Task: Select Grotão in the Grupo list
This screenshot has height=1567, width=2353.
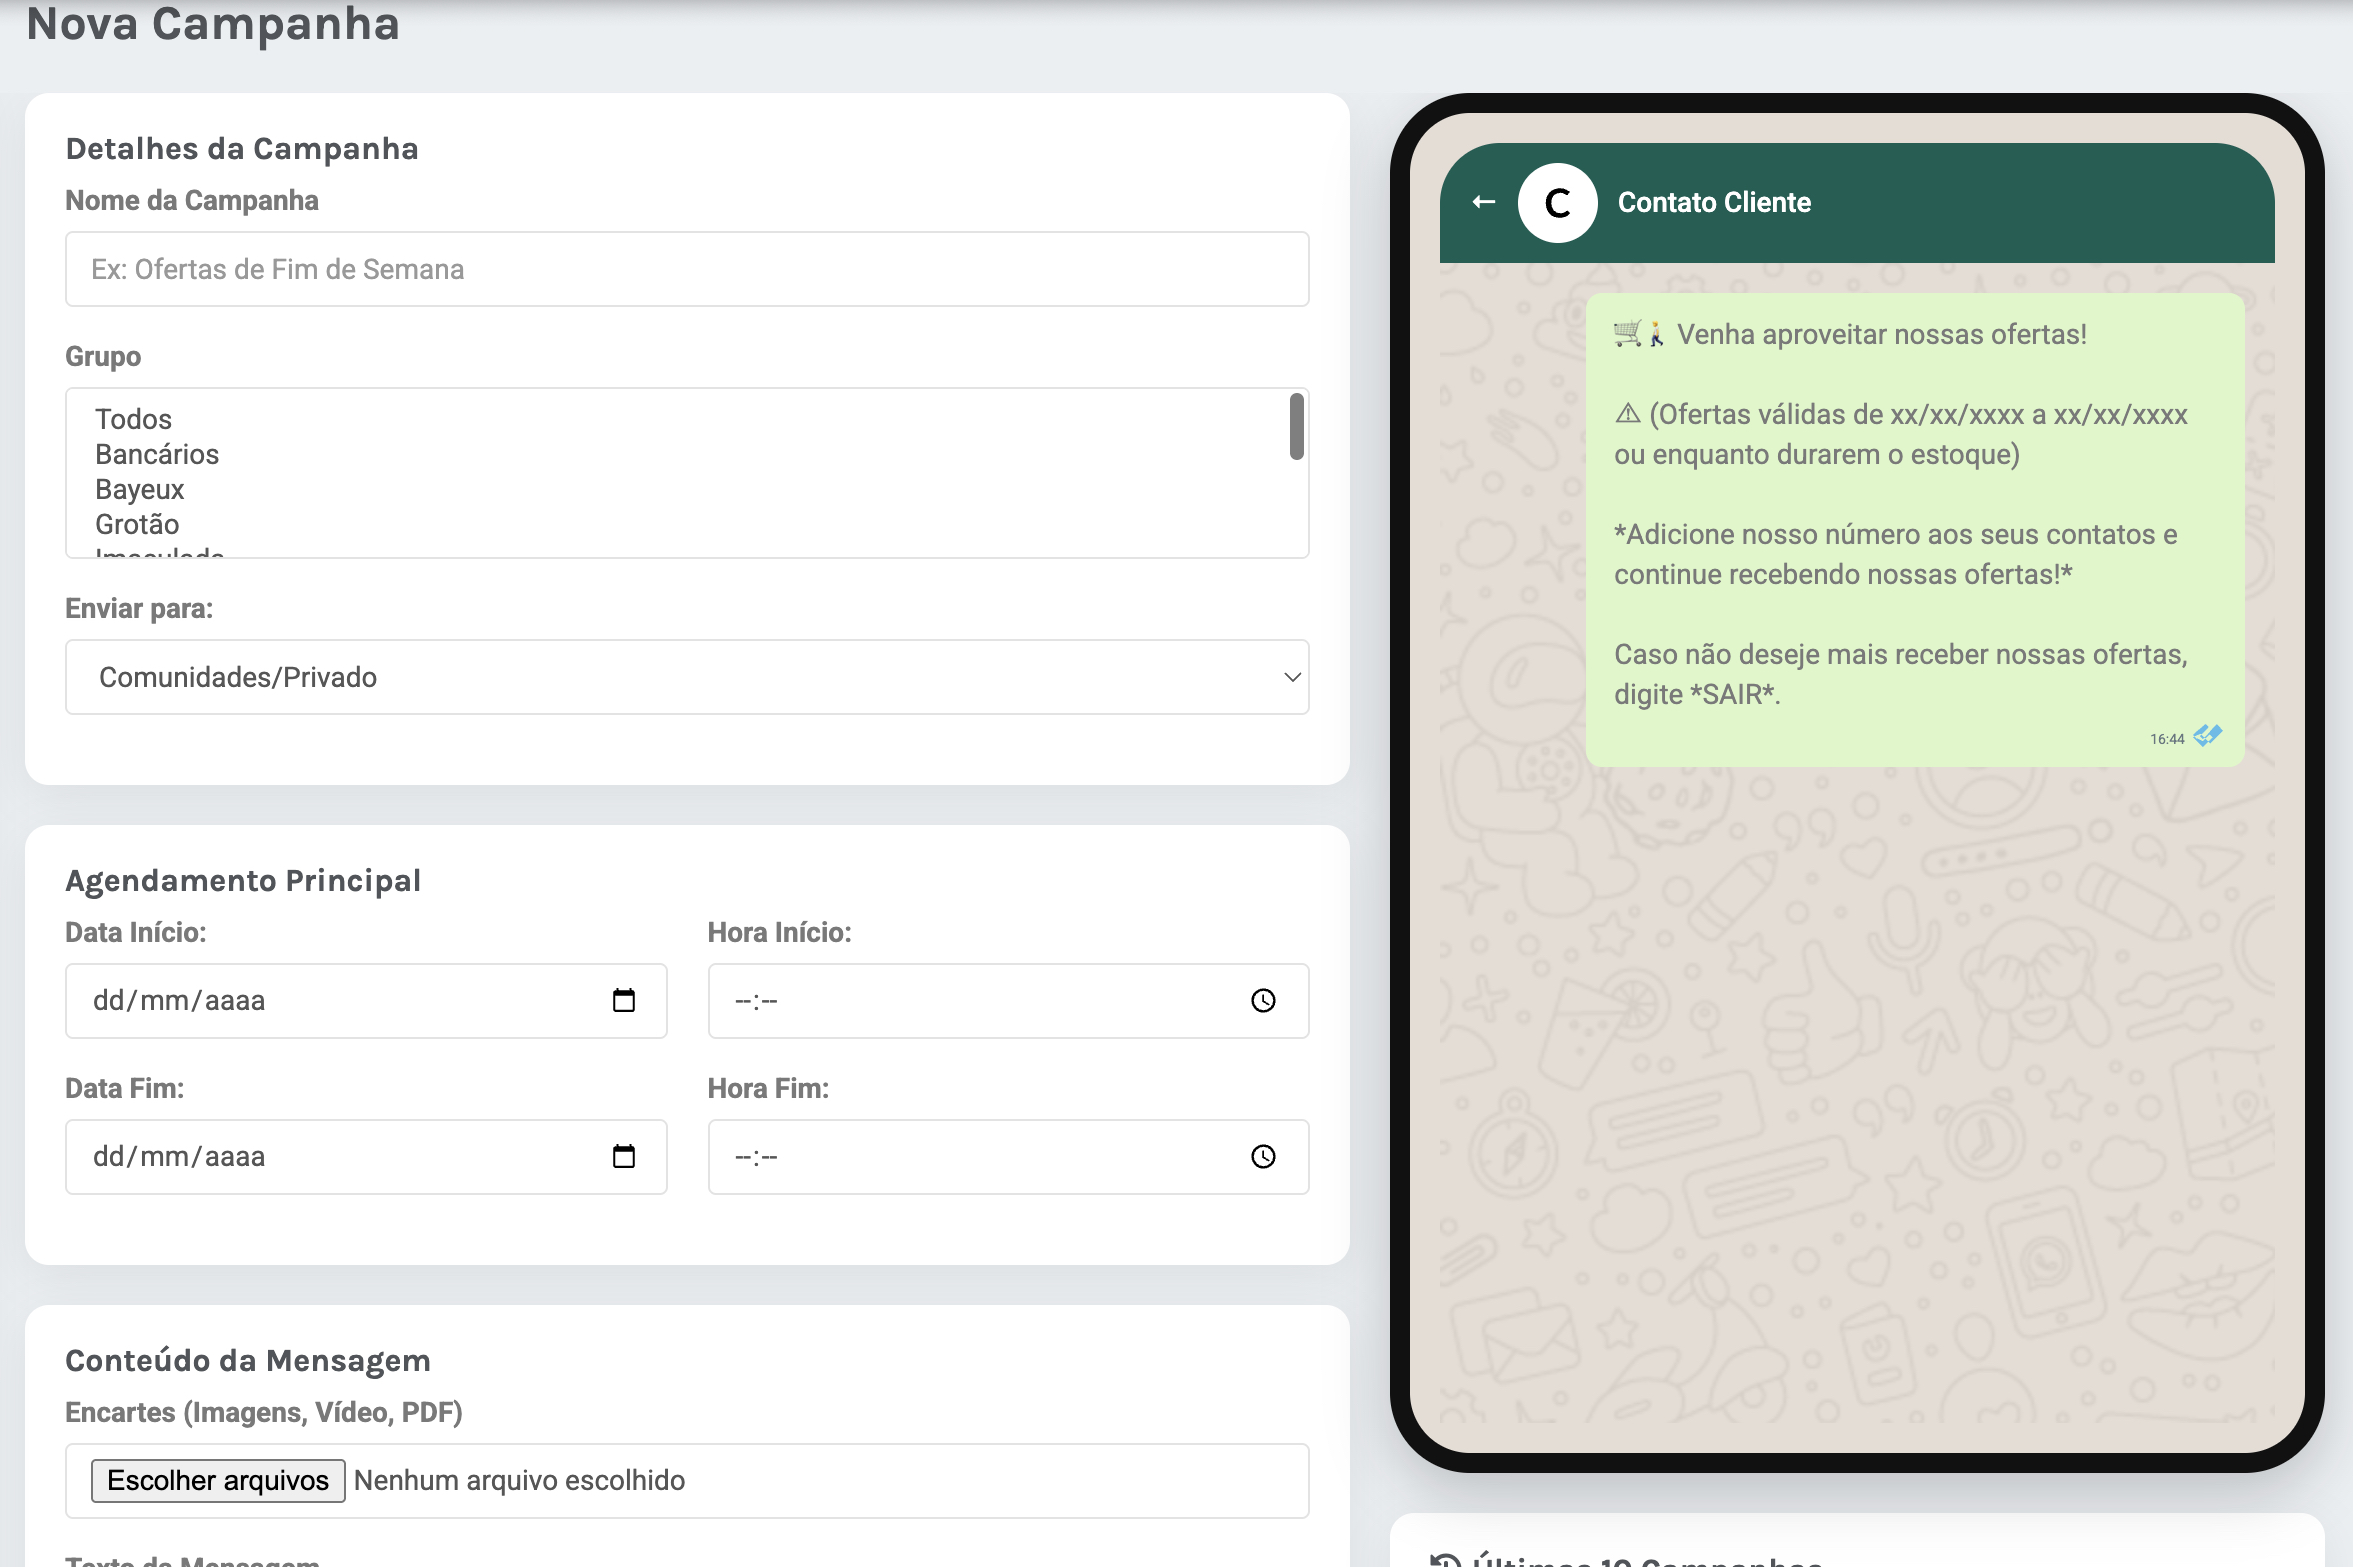Action: point(137,524)
